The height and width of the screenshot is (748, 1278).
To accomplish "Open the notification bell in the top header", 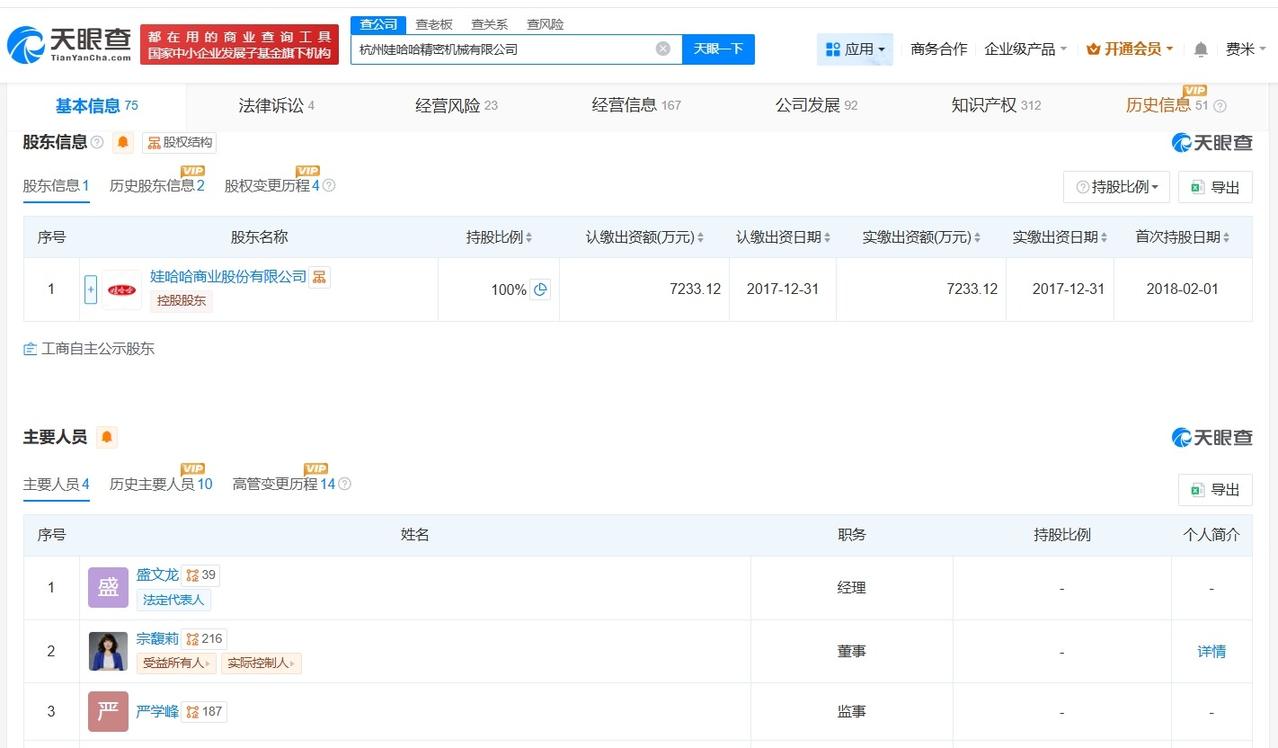I will point(1201,49).
